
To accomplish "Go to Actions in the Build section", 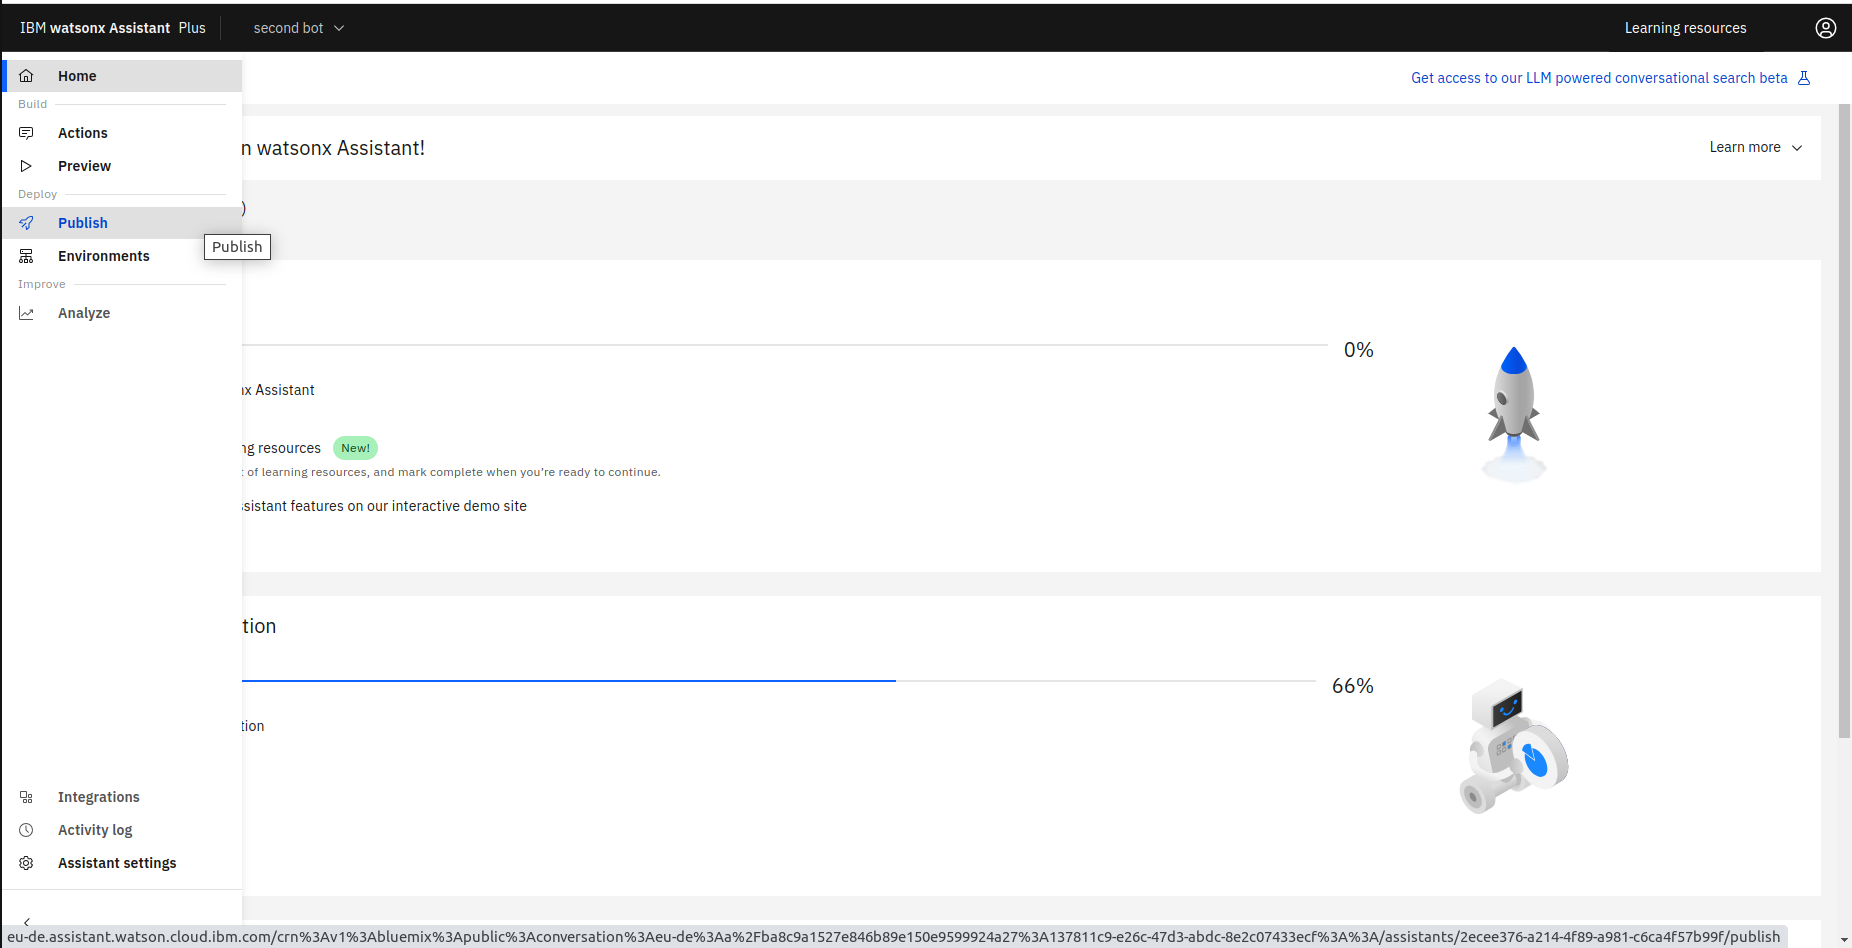I will 122,133.
